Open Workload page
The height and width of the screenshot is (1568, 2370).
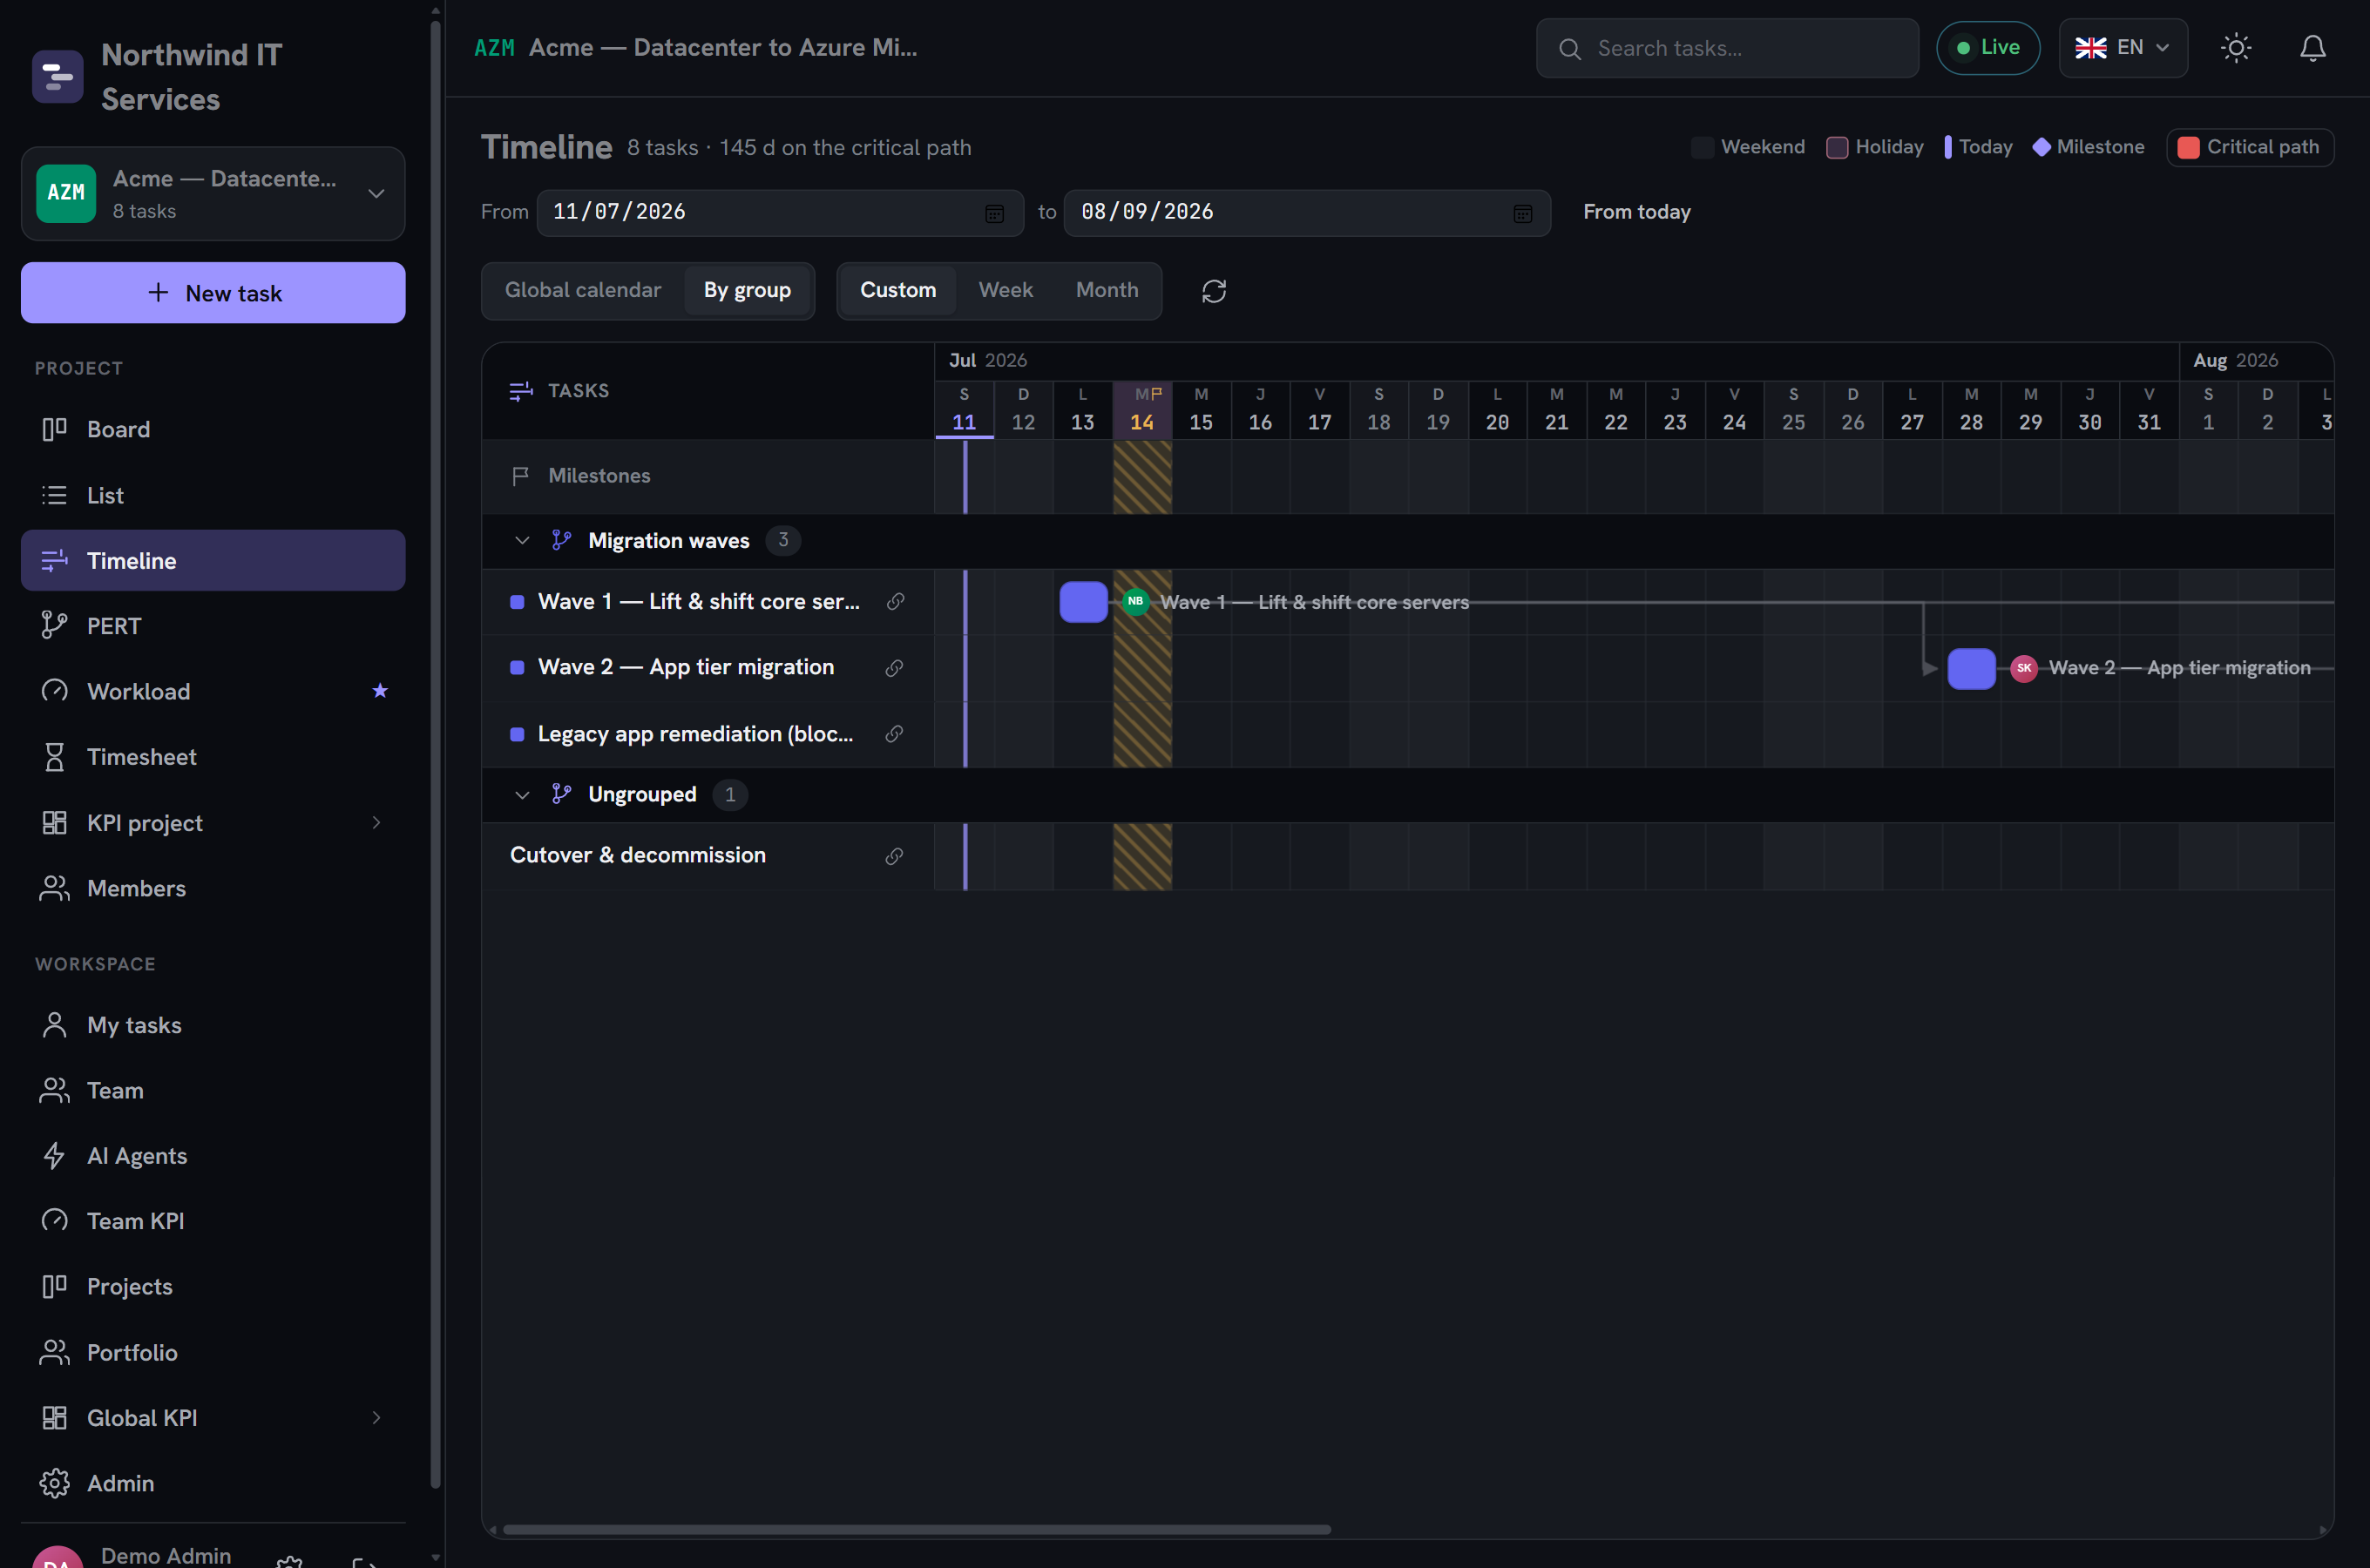point(213,691)
